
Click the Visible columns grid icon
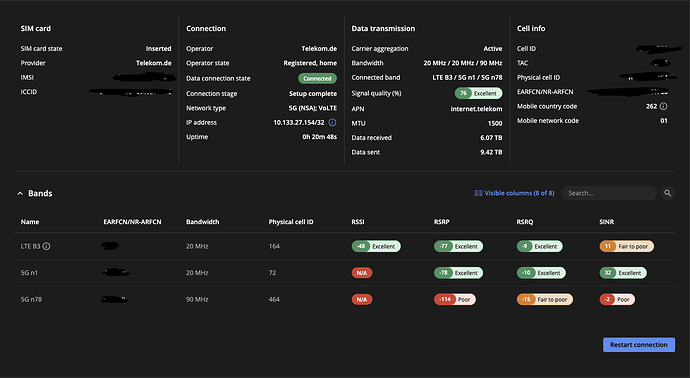point(478,193)
